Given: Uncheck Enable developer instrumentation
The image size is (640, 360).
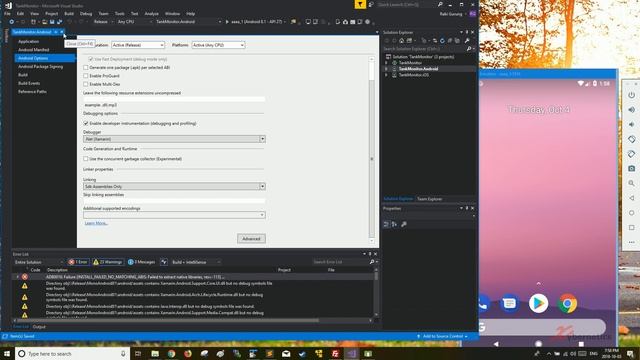Looking at the screenshot, I should click(86, 123).
